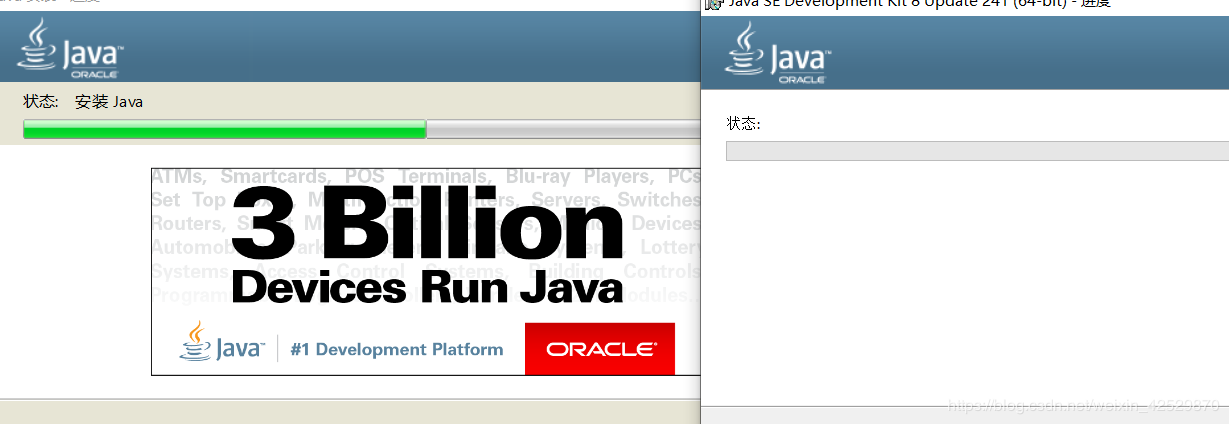Click the '状态: 安装 Java' status text

[83, 102]
